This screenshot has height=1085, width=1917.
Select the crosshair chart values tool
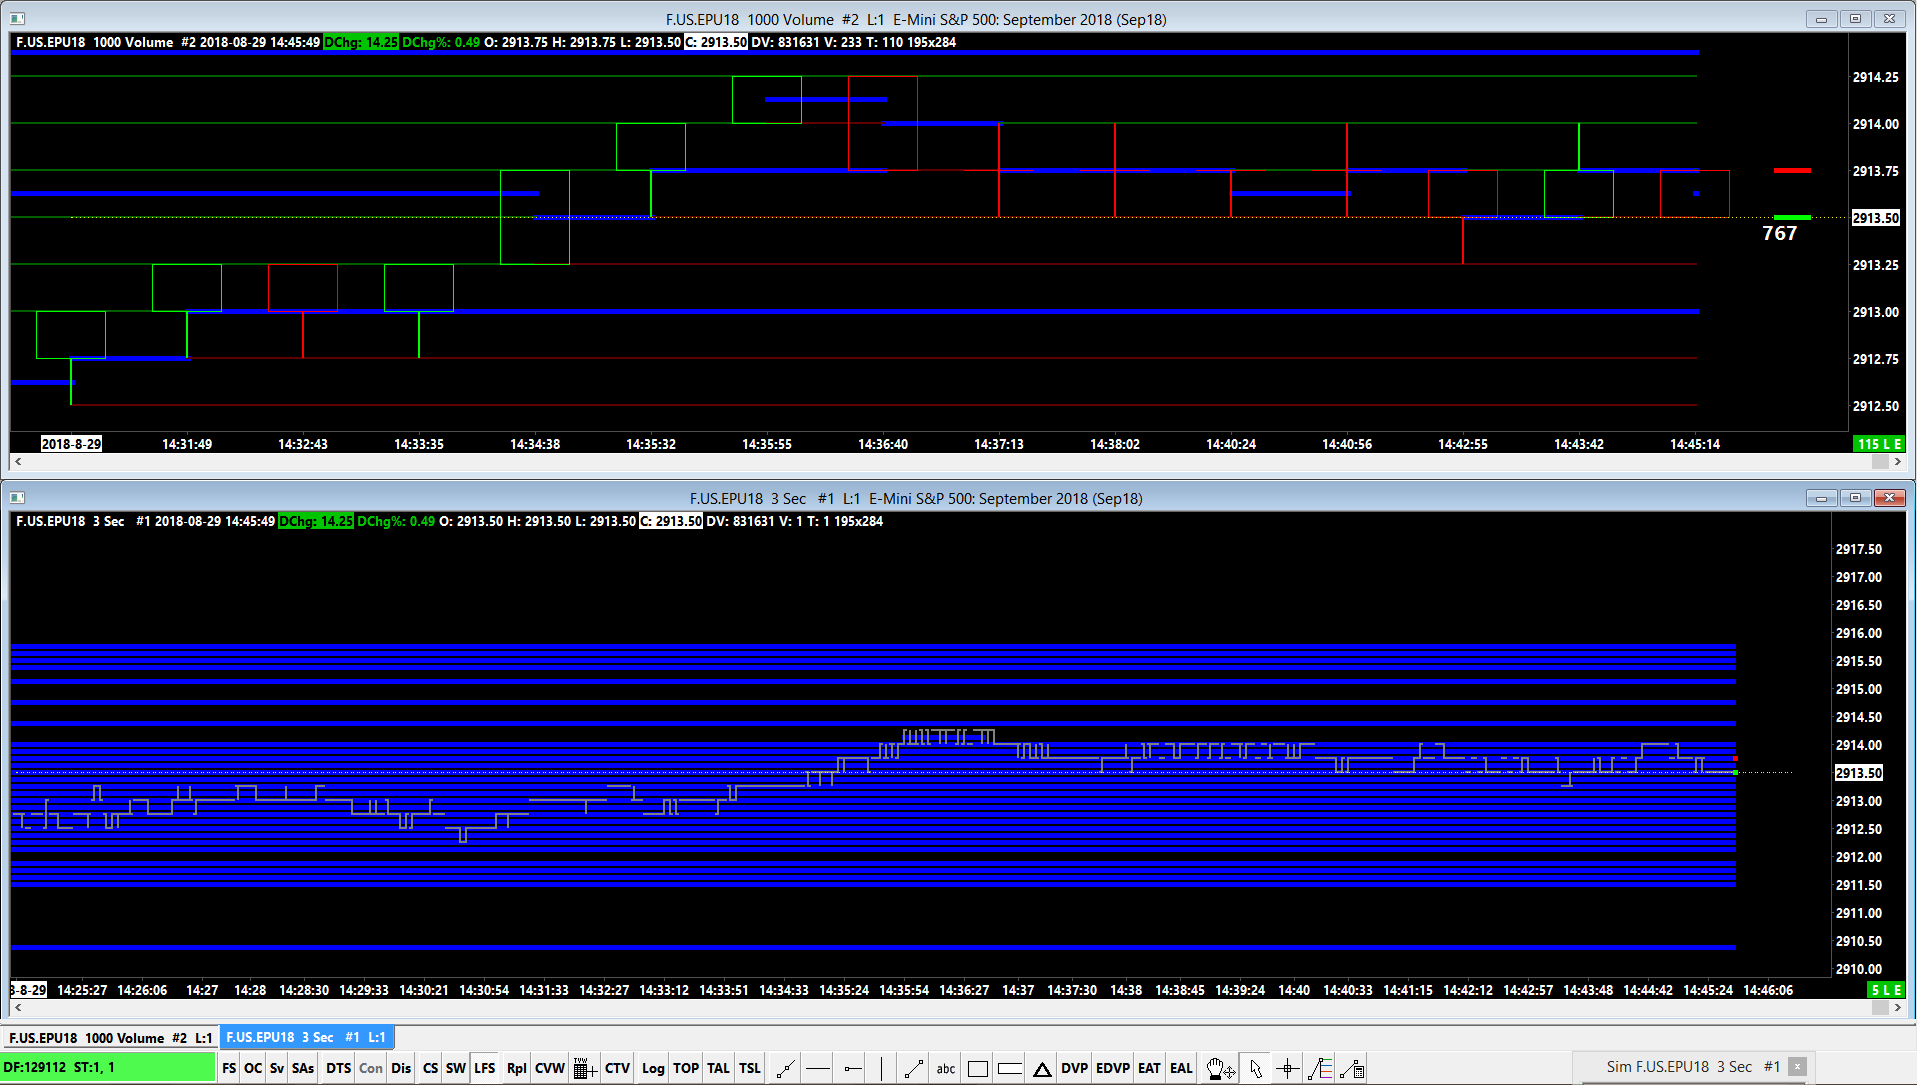pyautogui.click(x=1288, y=1068)
